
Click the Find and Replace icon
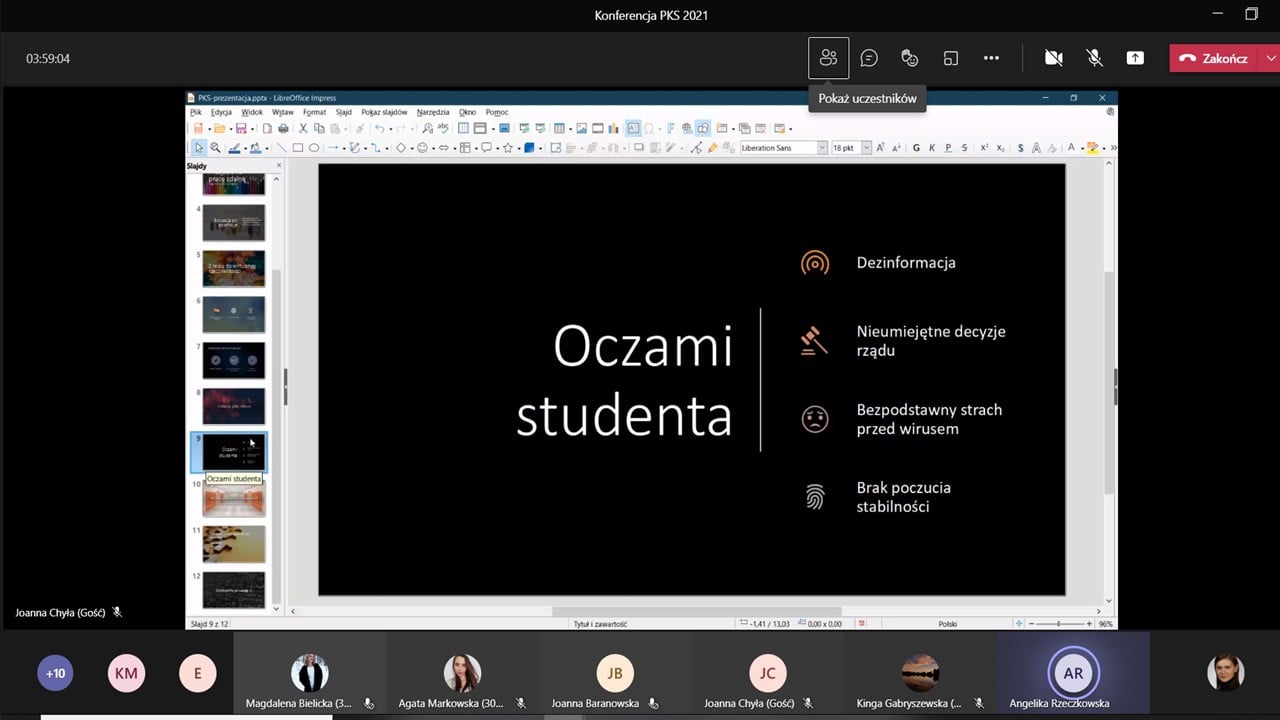(x=427, y=128)
